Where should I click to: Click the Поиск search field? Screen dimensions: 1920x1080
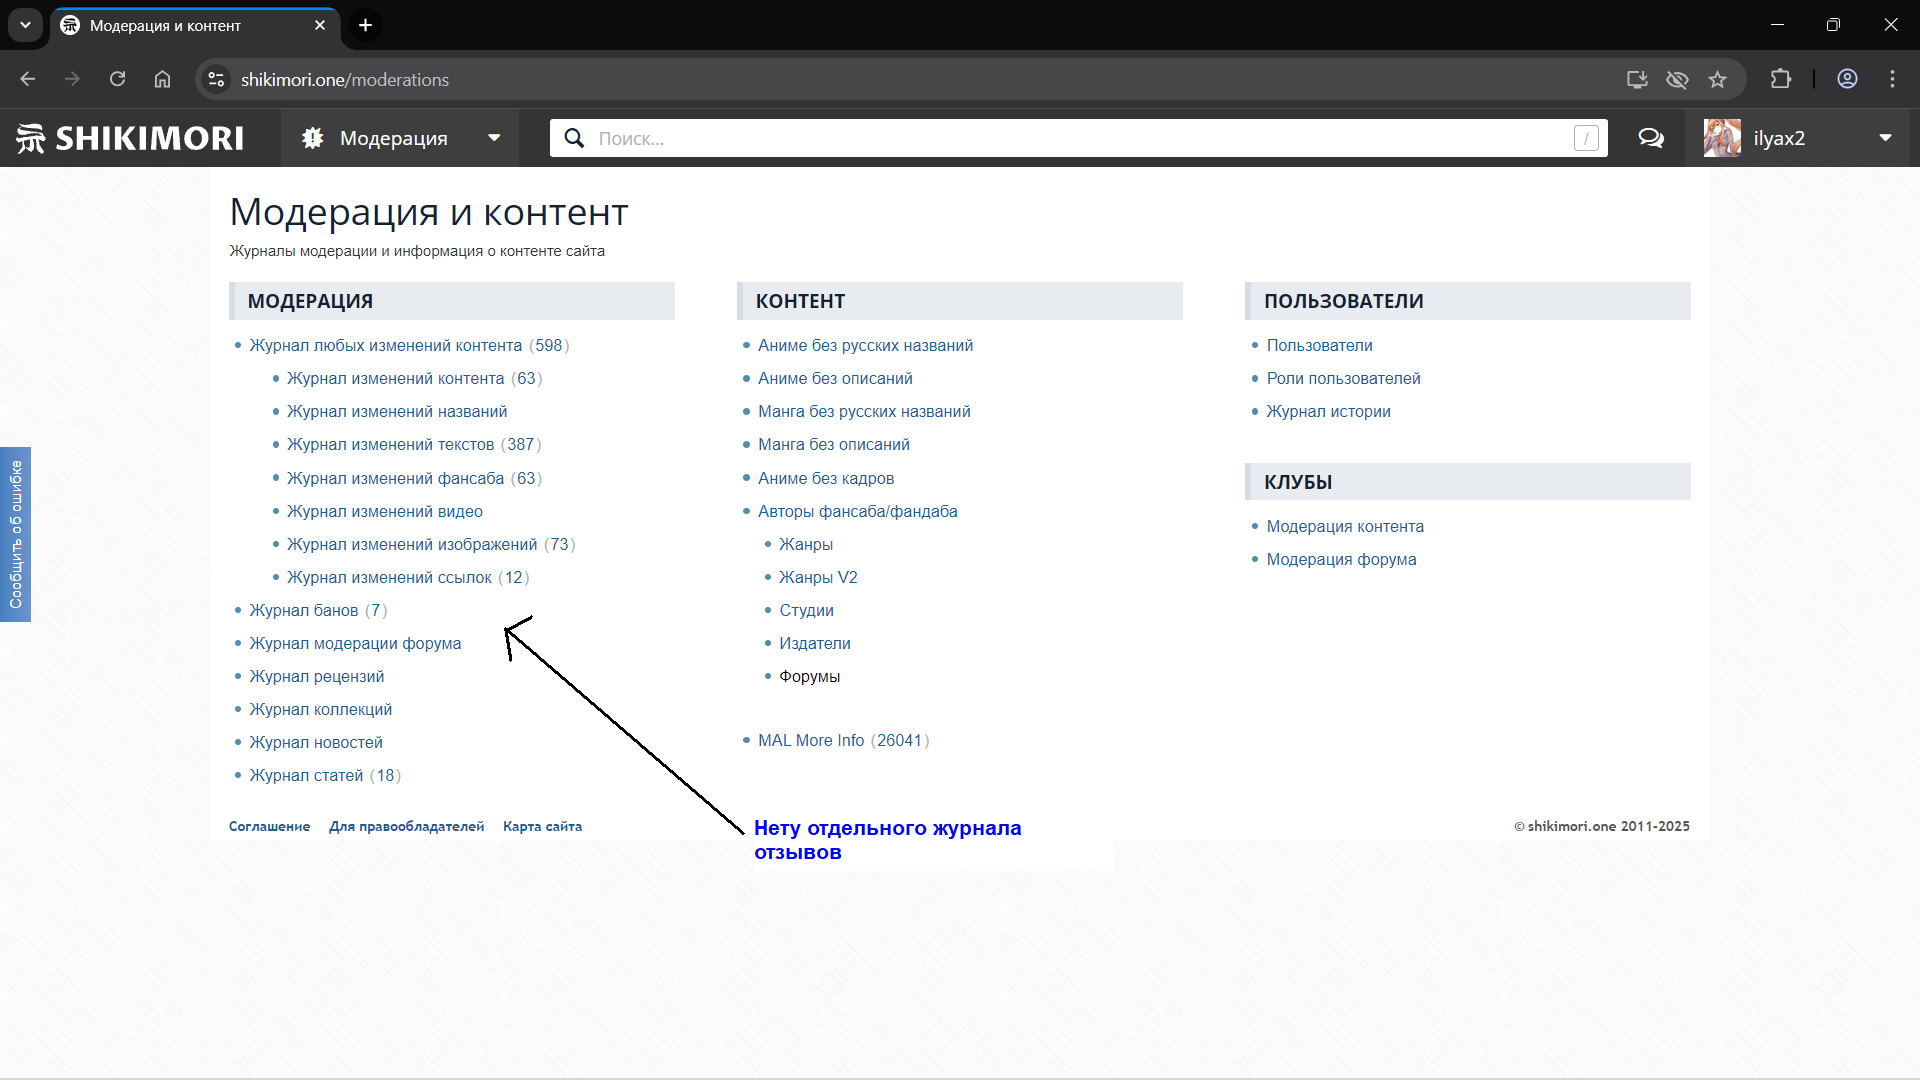1080,138
